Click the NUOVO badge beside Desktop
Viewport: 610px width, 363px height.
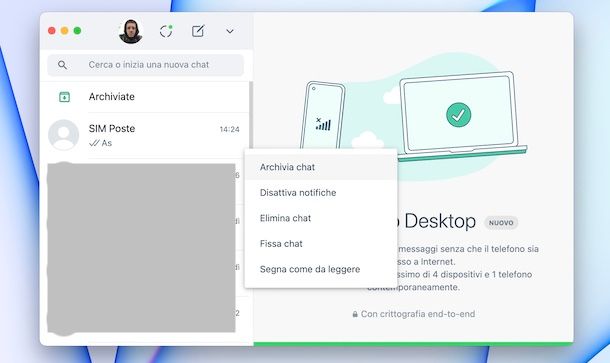501,223
